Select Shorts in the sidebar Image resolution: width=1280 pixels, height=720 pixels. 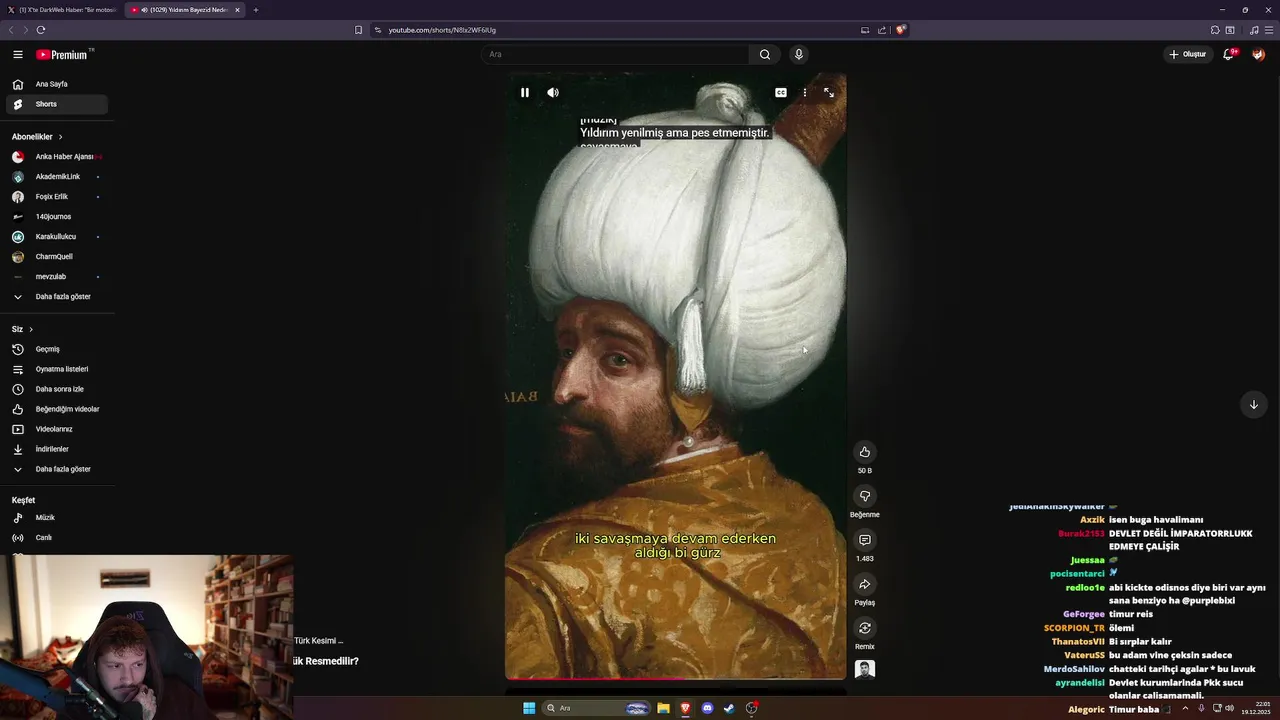(x=57, y=104)
